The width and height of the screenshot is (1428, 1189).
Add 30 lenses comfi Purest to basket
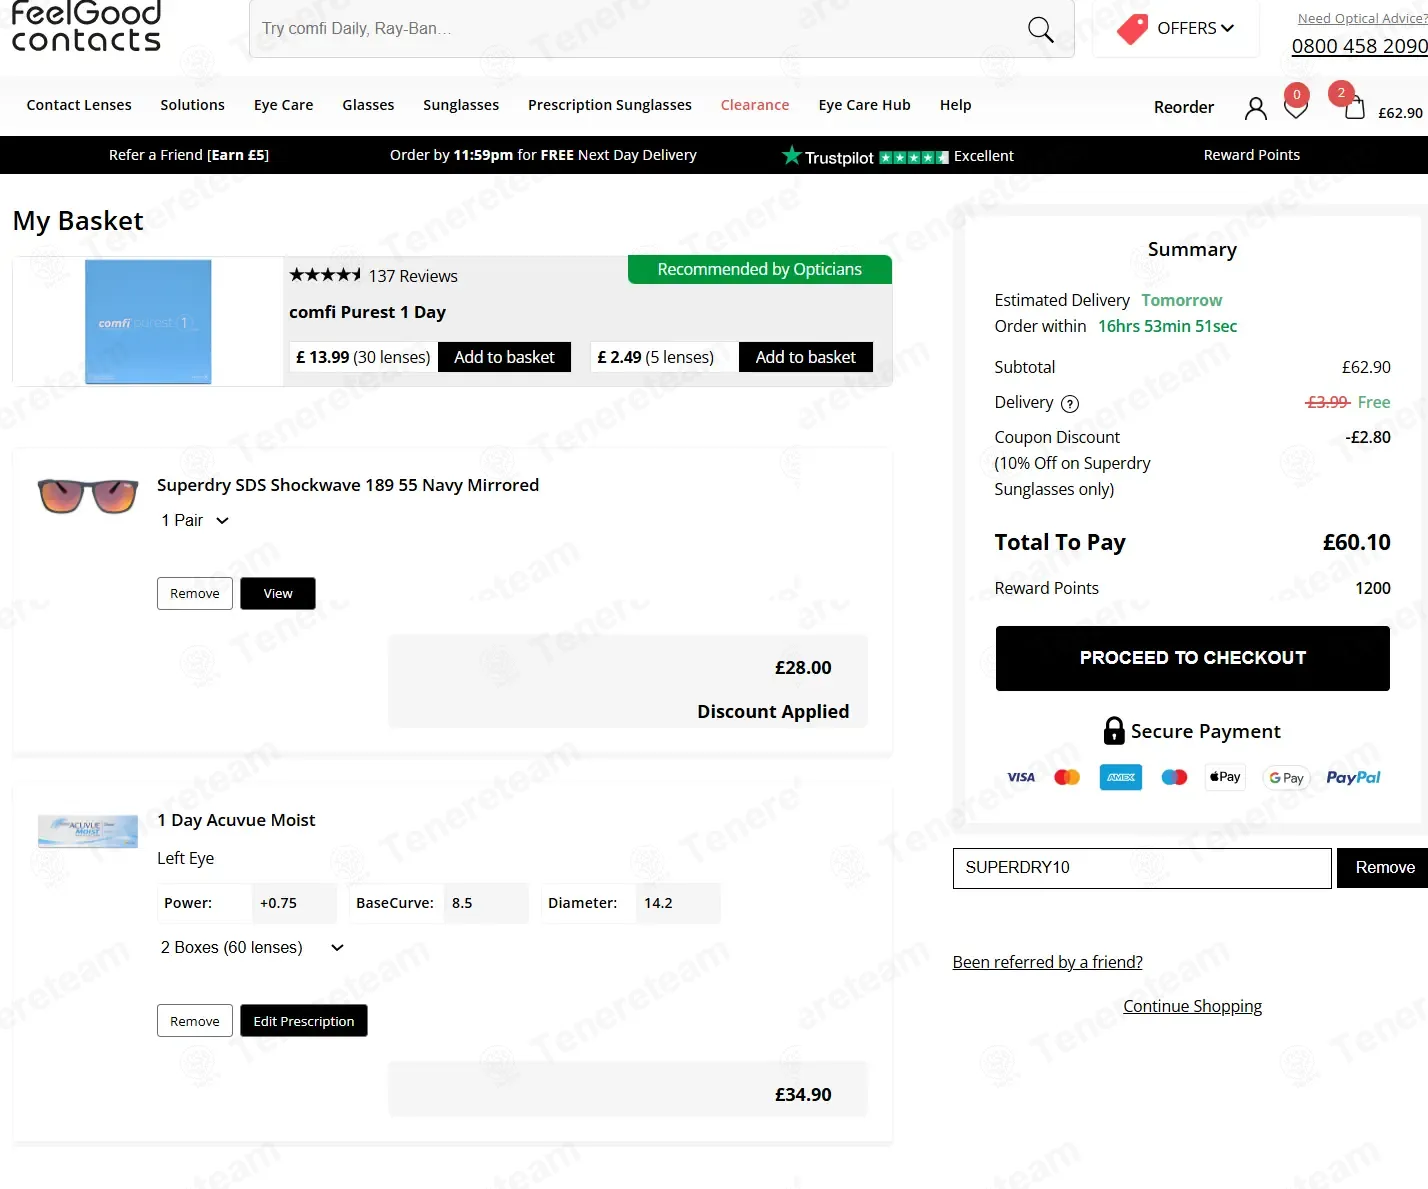tap(504, 357)
